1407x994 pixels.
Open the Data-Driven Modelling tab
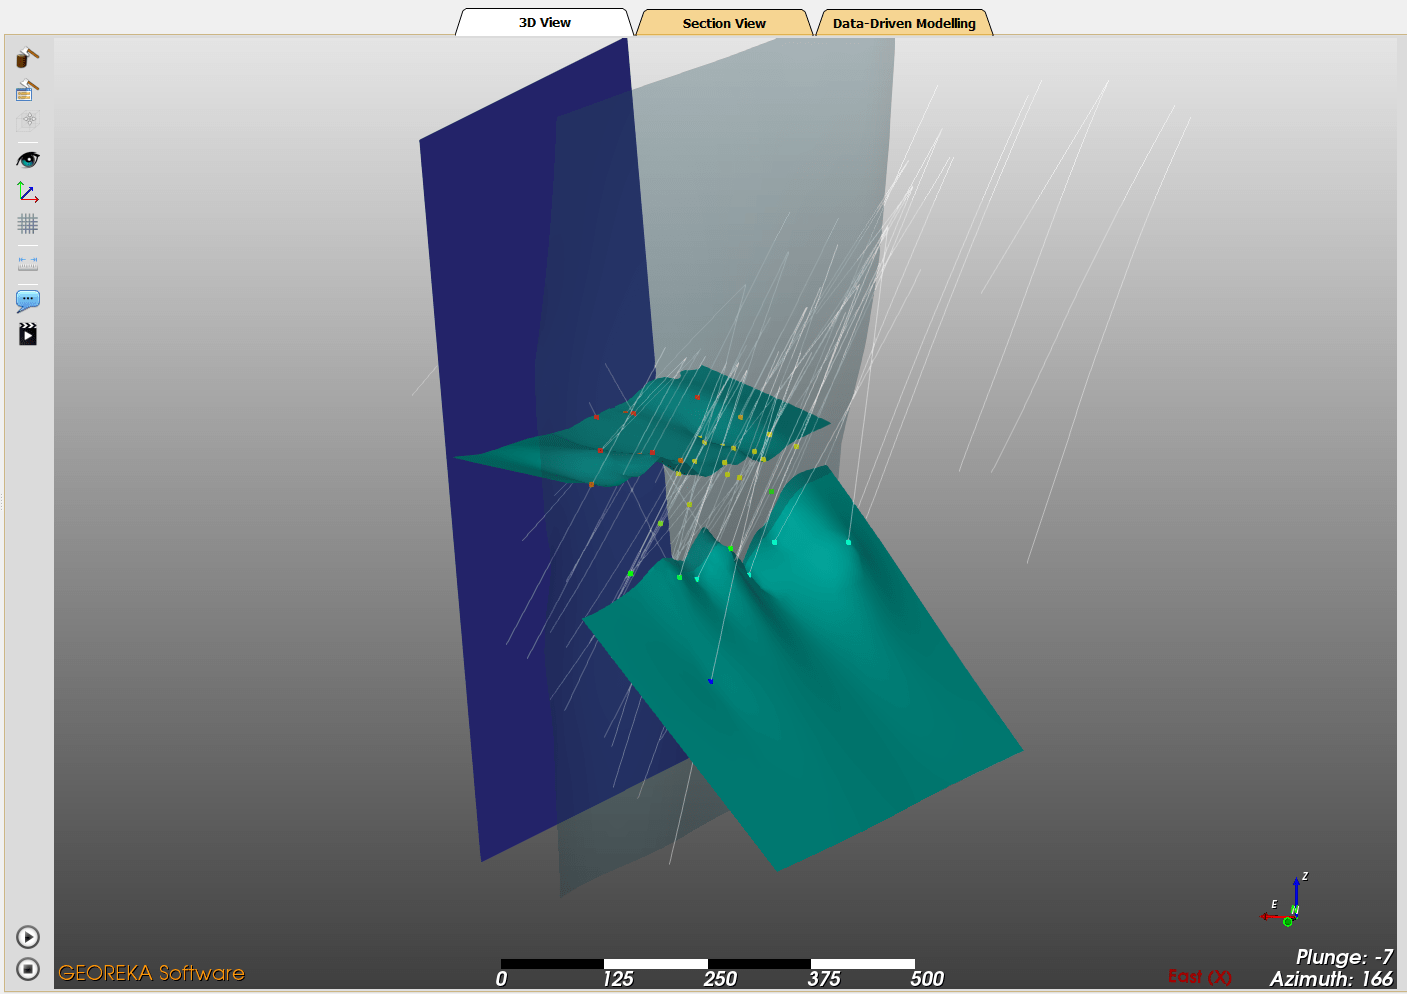[x=904, y=23]
